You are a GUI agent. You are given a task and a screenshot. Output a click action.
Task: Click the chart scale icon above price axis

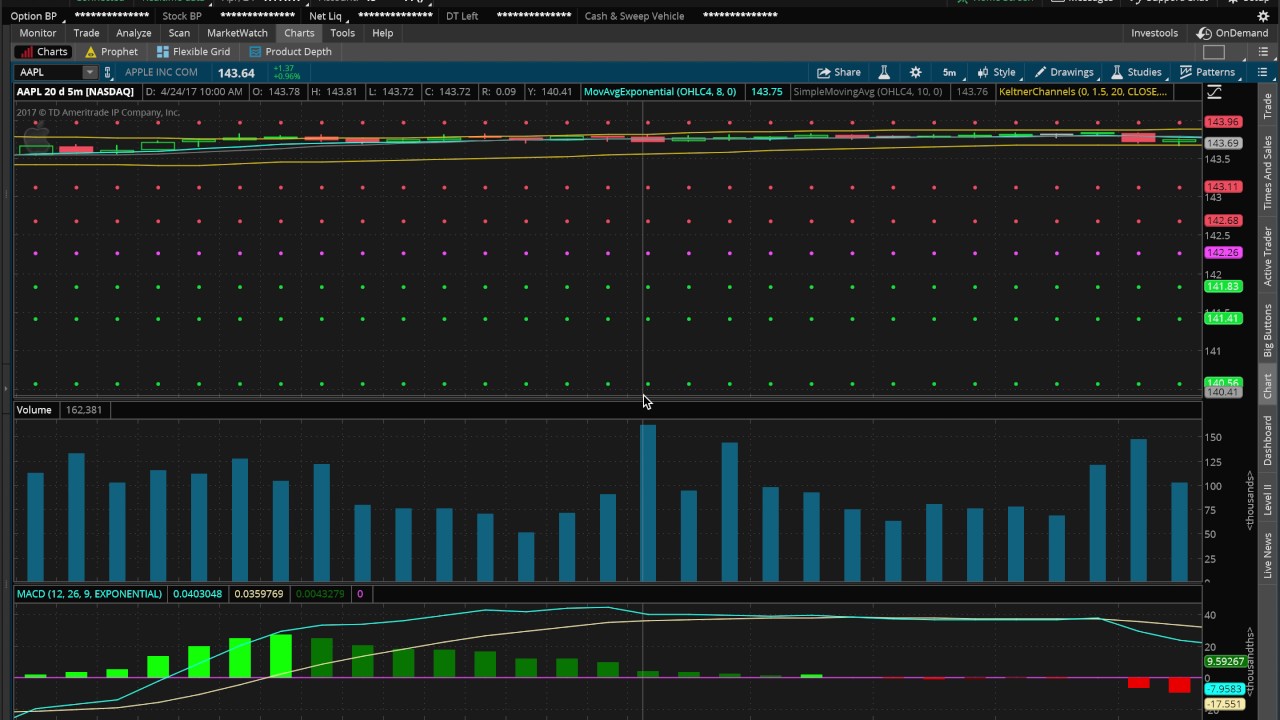click(1214, 92)
